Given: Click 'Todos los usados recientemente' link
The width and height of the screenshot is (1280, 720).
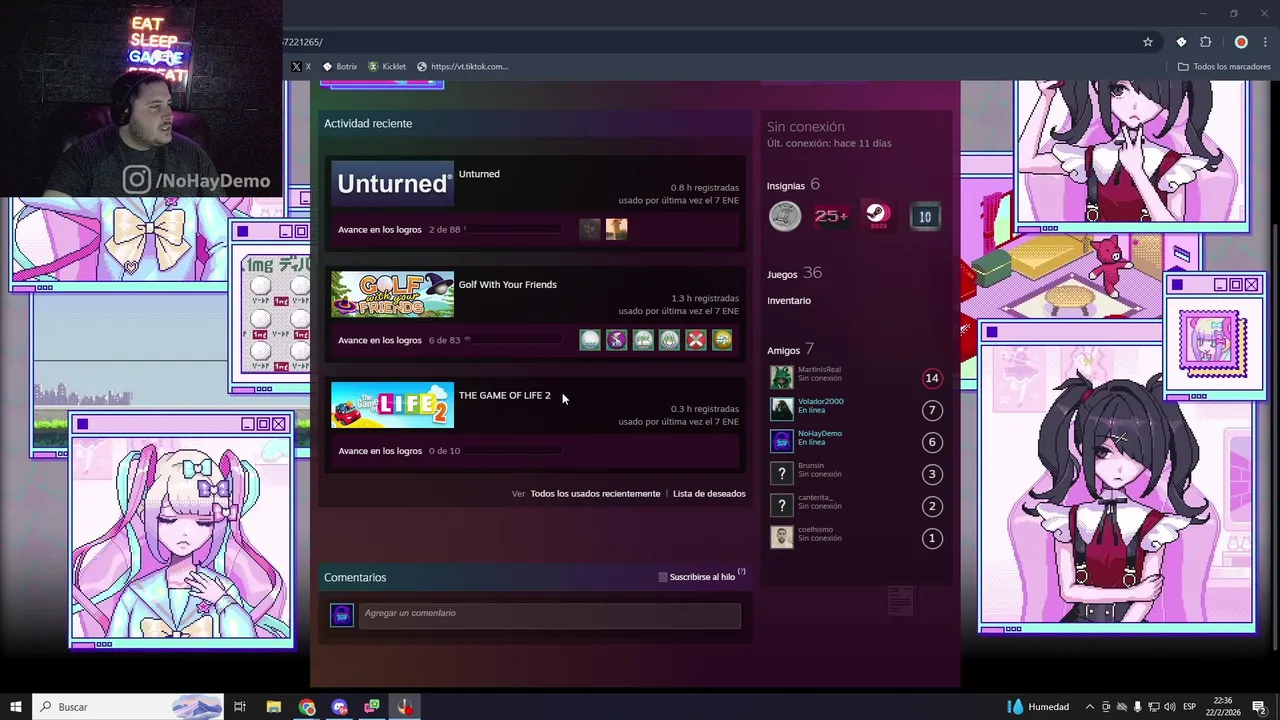Looking at the screenshot, I should click(595, 494).
